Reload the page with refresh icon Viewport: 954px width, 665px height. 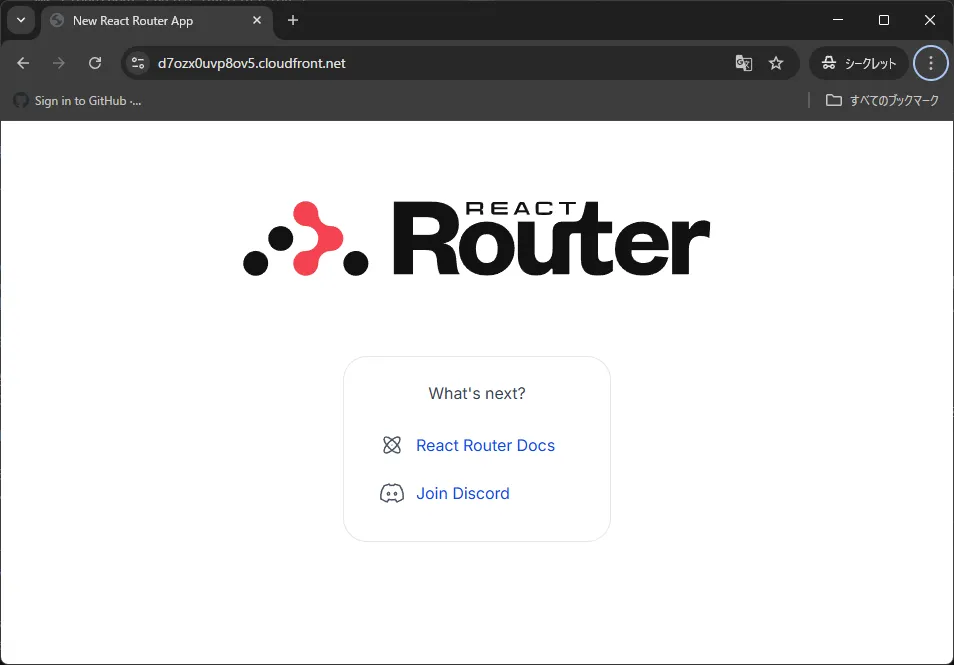click(x=95, y=63)
